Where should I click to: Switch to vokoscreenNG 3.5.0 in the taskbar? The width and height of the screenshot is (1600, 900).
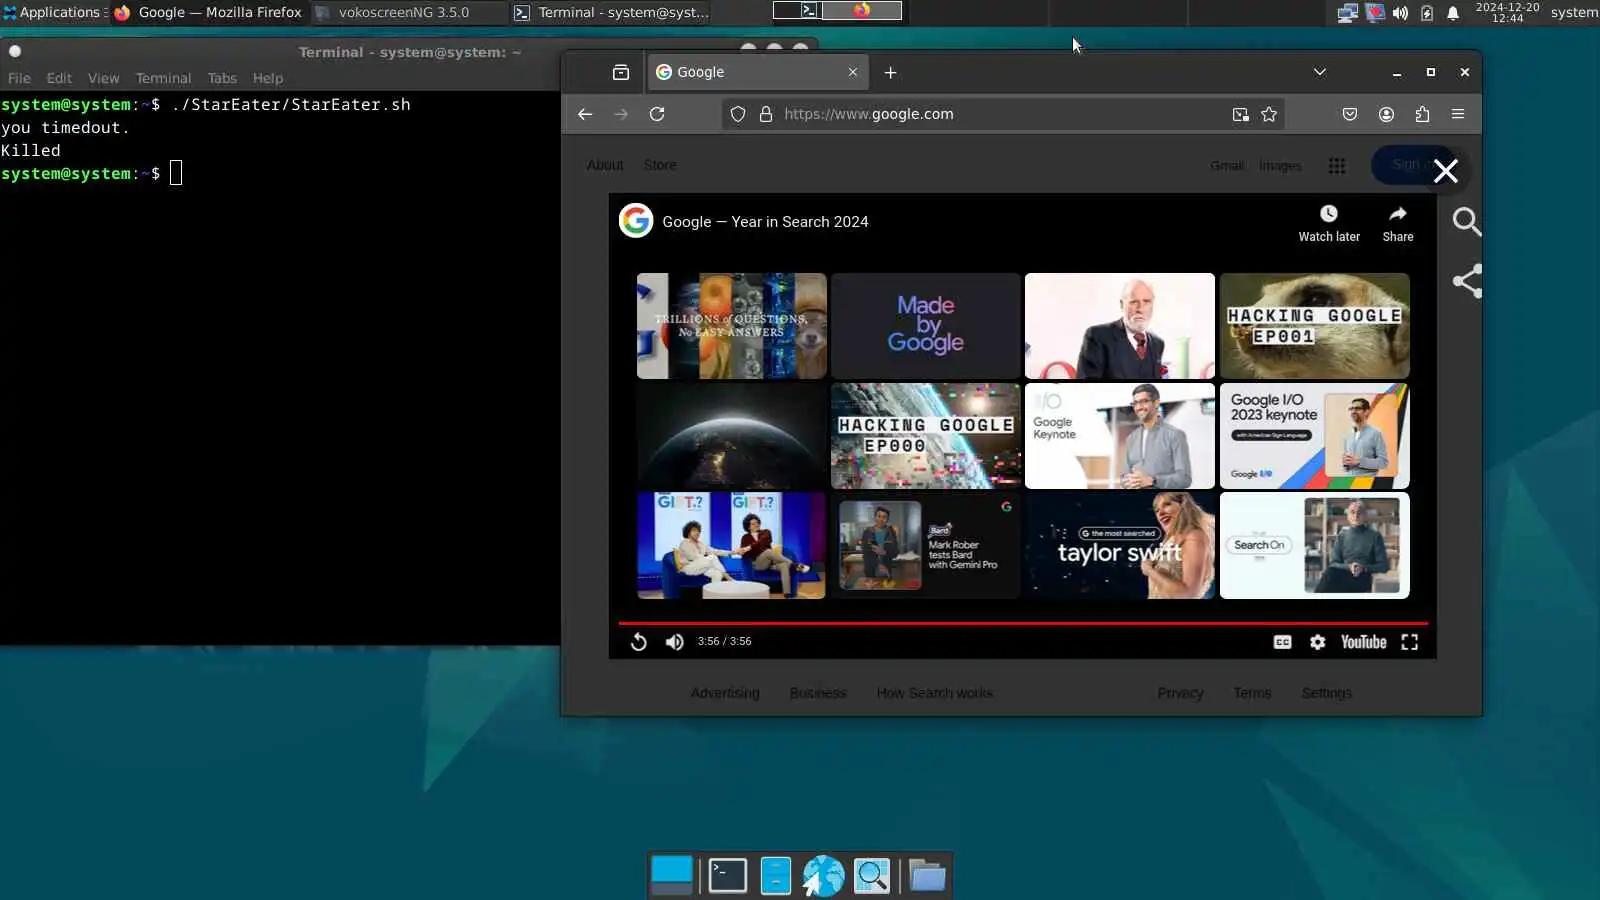tap(409, 12)
